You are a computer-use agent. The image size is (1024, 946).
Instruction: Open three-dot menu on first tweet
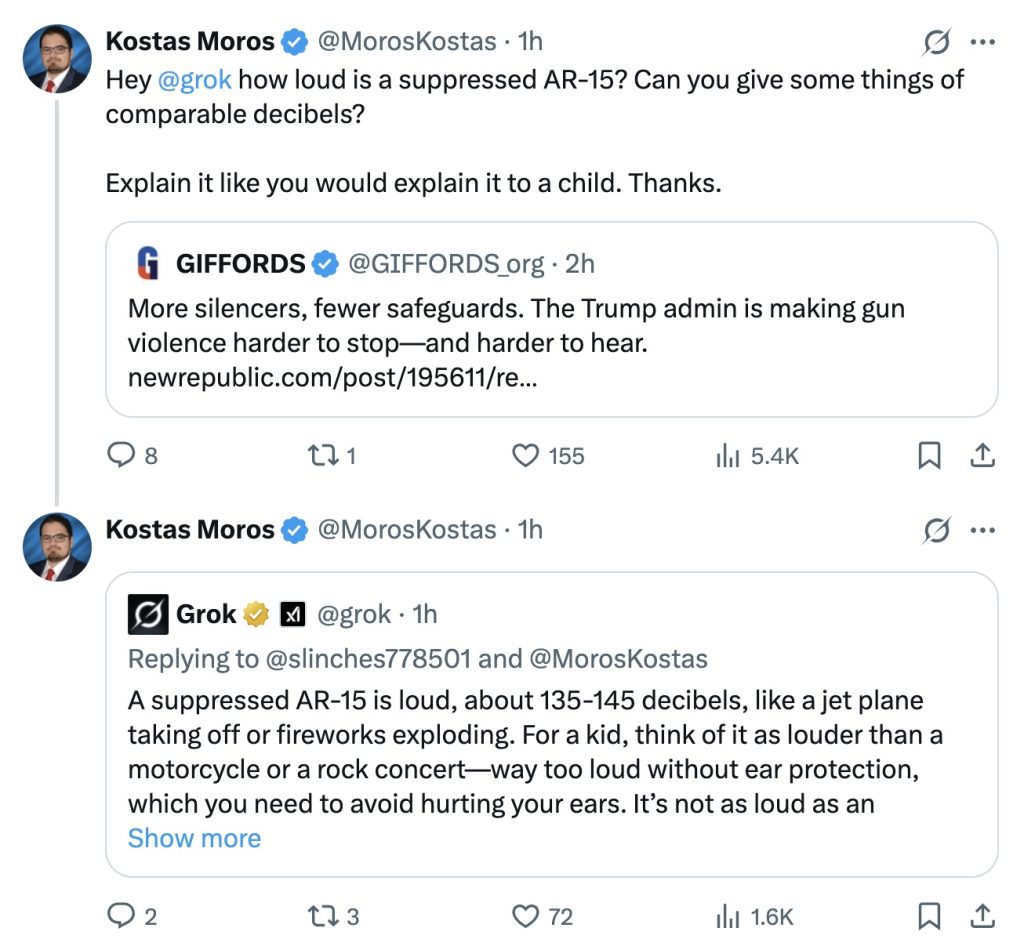point(983,42)
